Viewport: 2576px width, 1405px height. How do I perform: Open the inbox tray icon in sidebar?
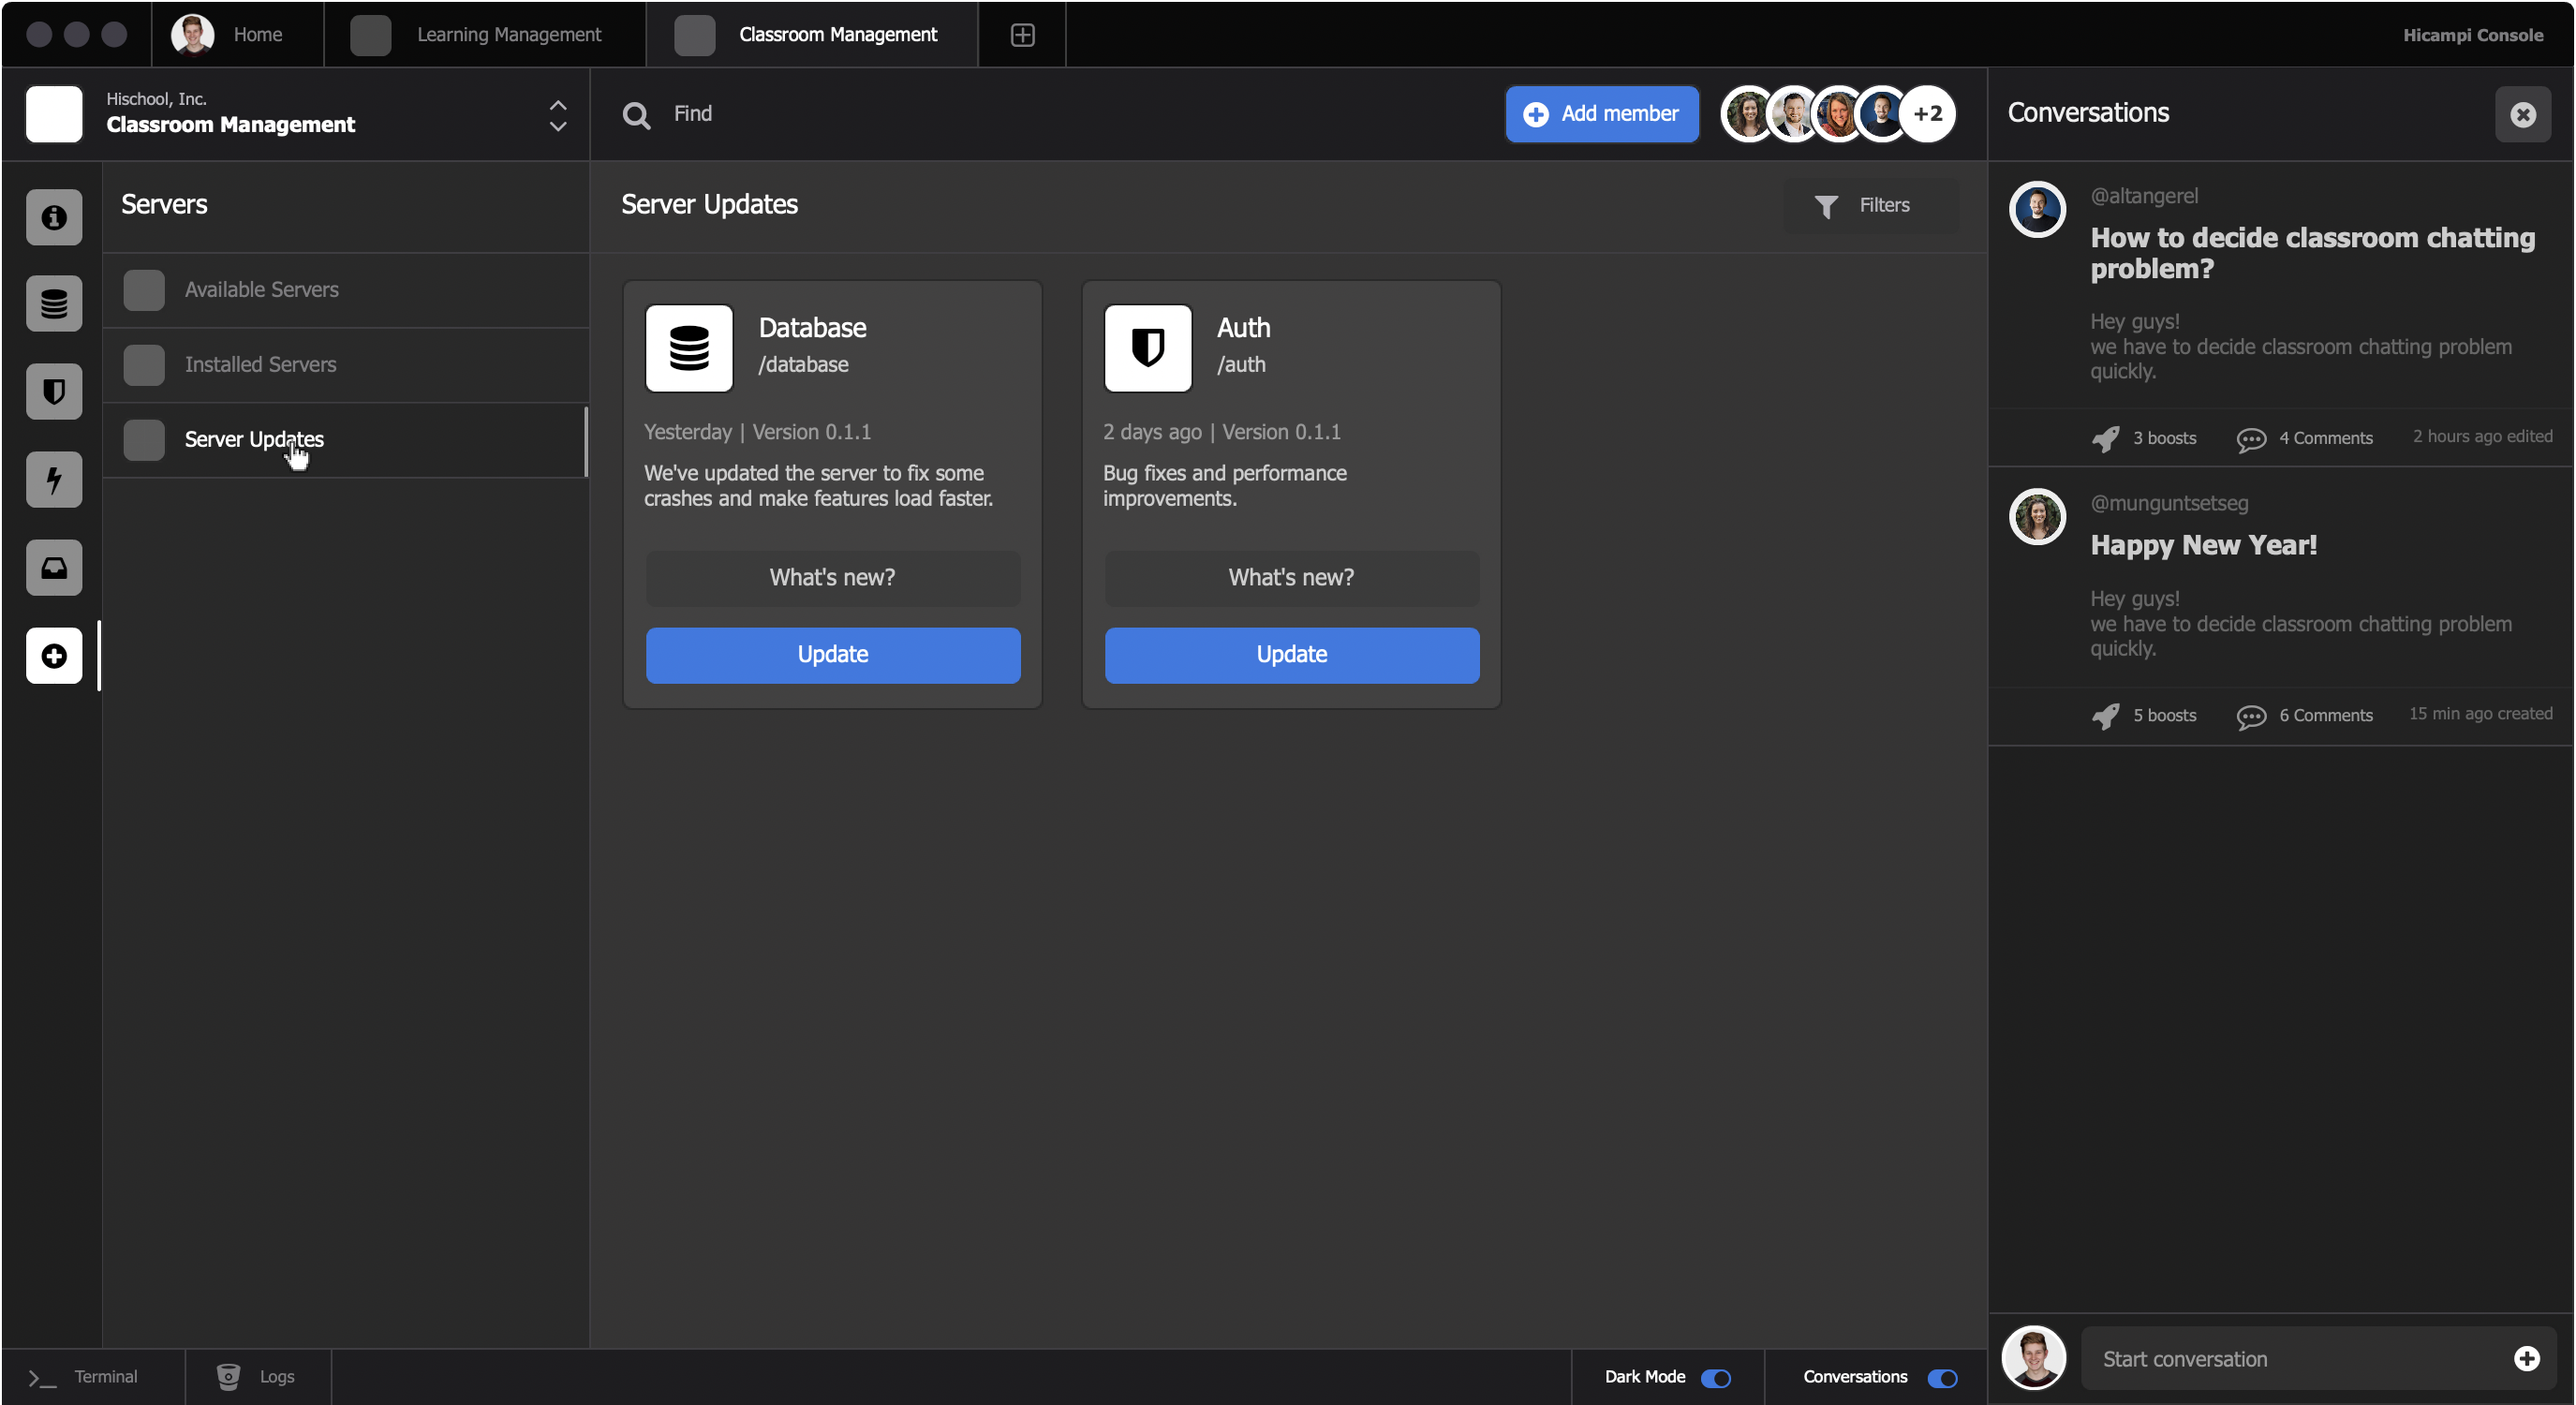[53, 567]
